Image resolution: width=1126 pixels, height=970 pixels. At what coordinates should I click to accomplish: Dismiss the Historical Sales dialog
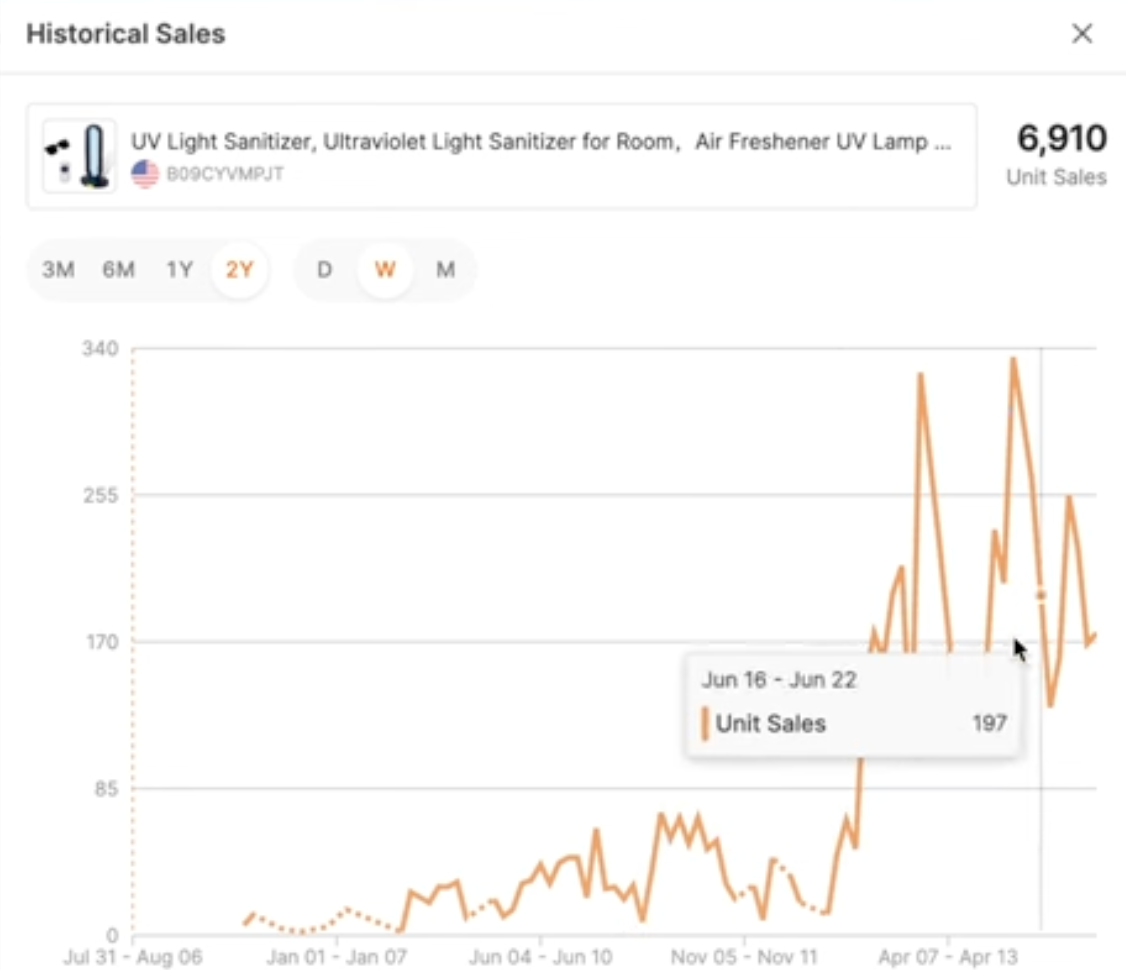(1081, 33)
